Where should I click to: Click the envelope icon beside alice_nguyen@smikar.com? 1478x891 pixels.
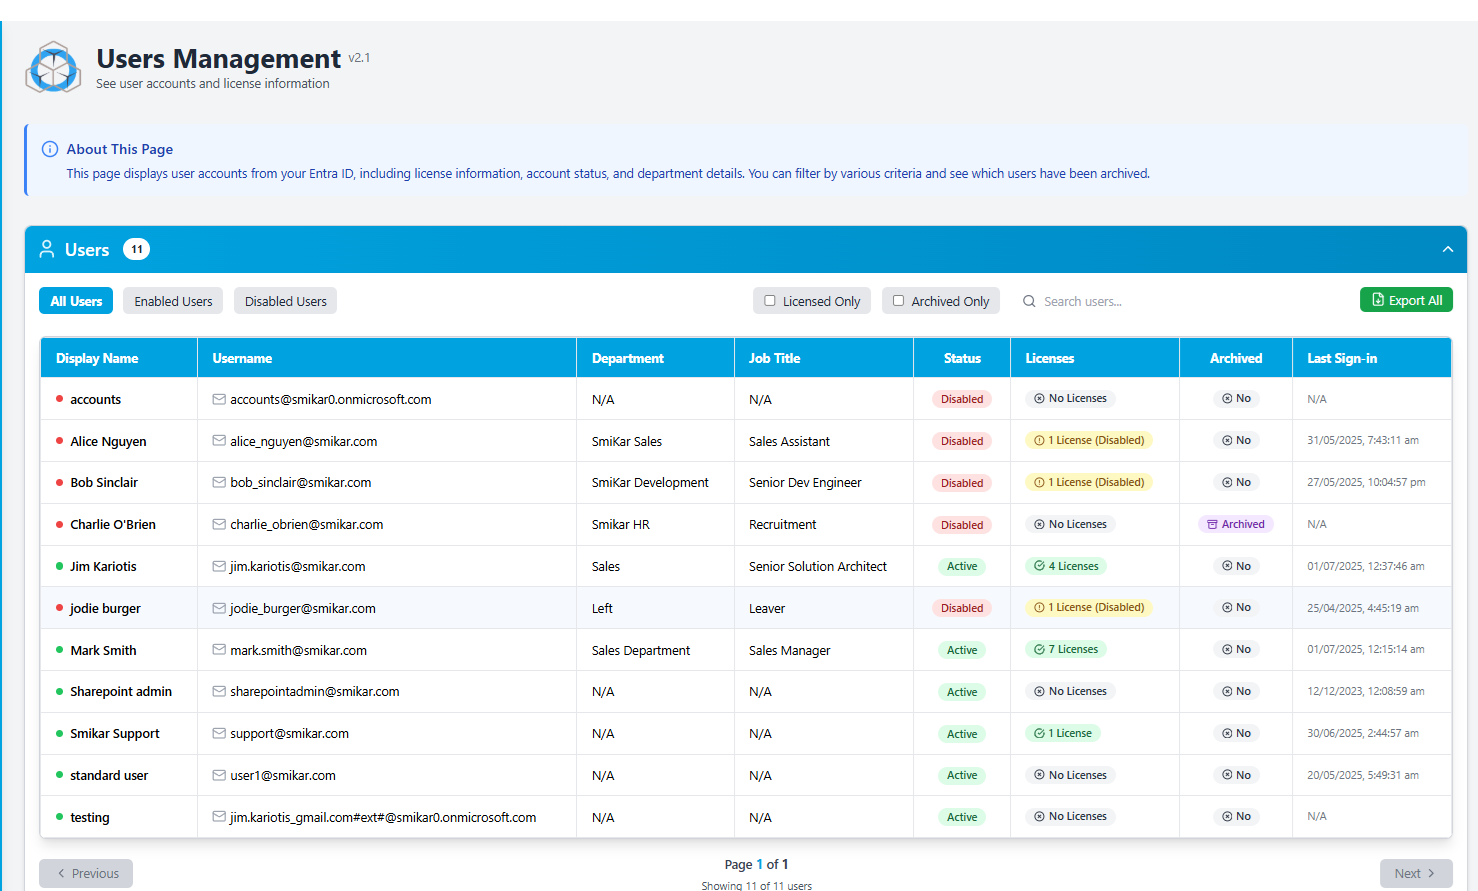click(x=219, y=441)
